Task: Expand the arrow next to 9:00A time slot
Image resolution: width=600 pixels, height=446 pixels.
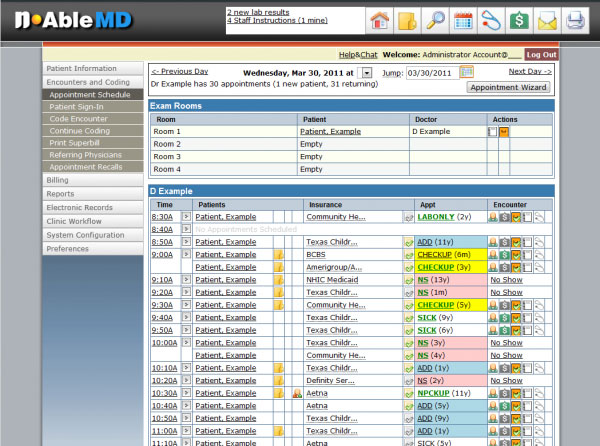Action: (186, 254)
